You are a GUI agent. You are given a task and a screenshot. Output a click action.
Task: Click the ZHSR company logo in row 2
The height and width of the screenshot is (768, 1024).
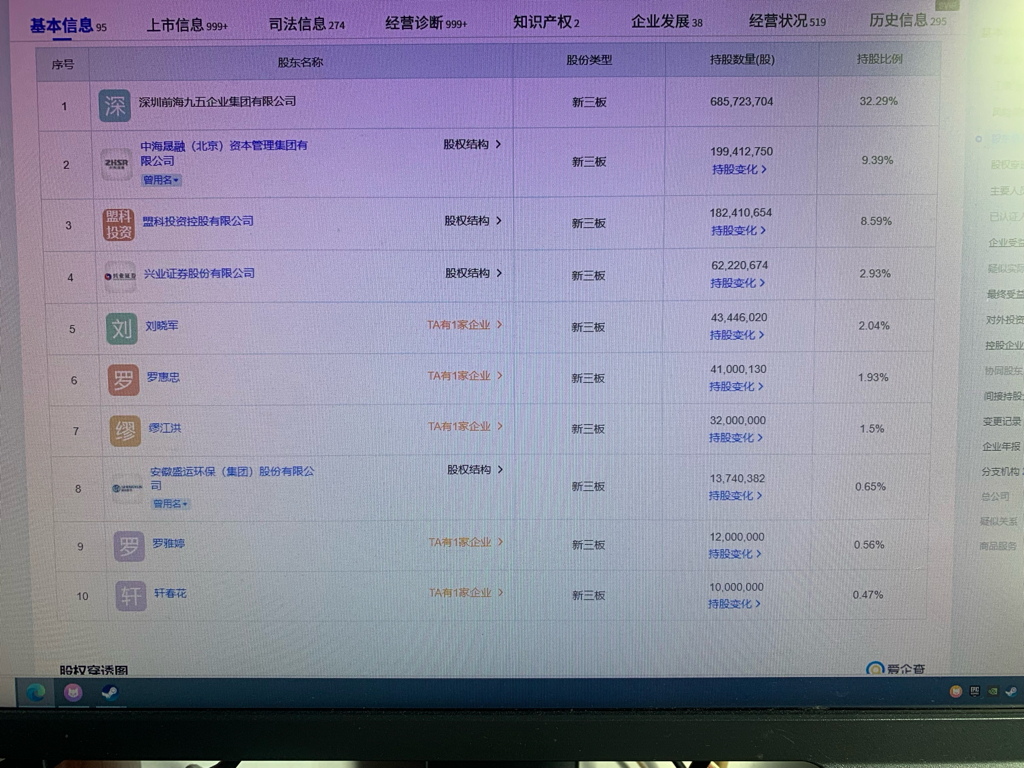click(x=116, y=164)
